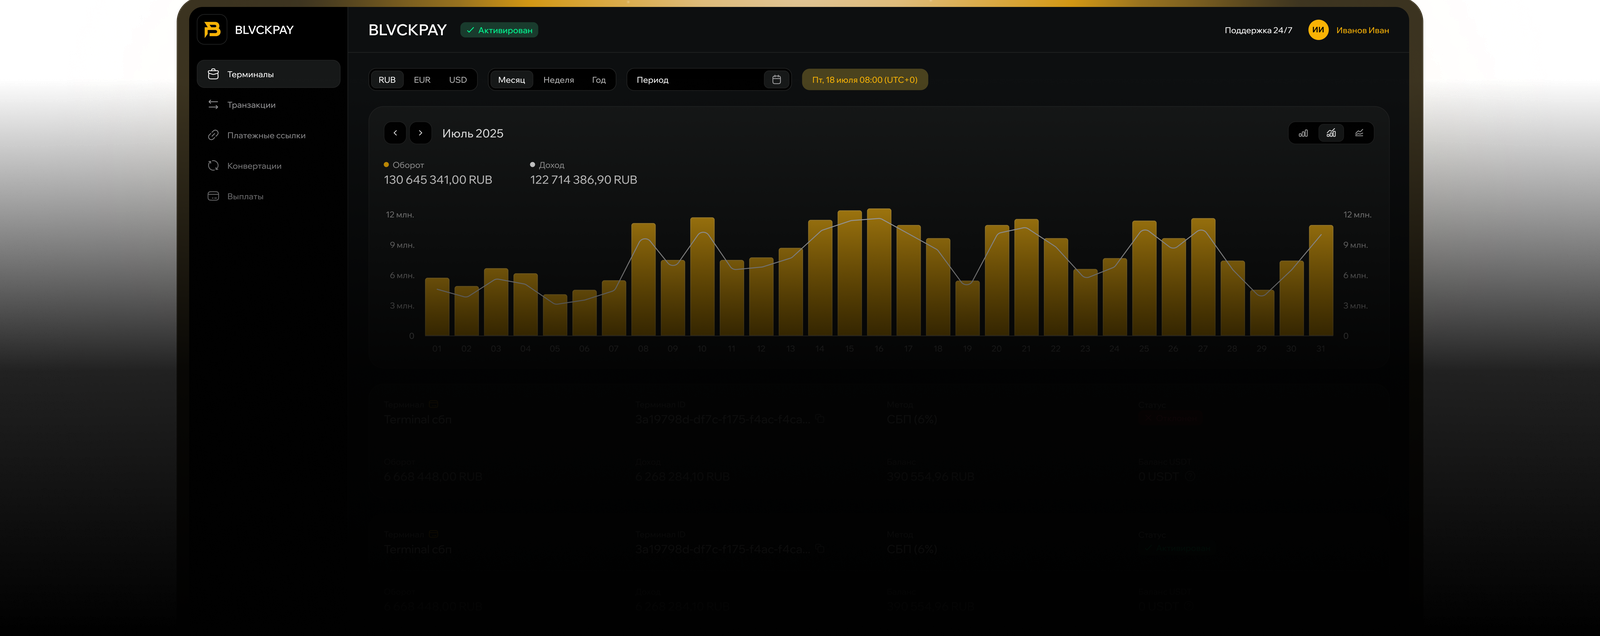1600x636 pixels.
Task: Click the Активирован status badge
Action: pos(499,30)
